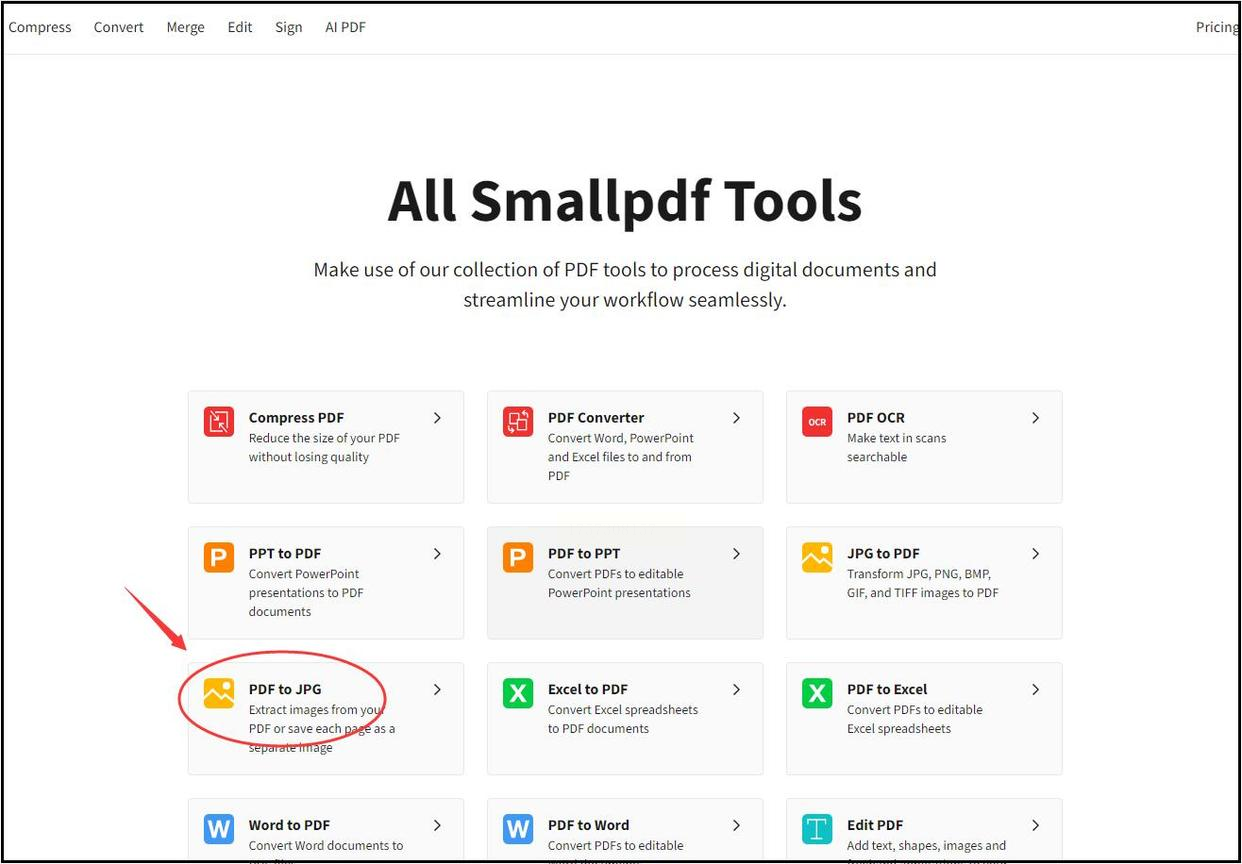Open PDF to Word via its chevron

736,826
